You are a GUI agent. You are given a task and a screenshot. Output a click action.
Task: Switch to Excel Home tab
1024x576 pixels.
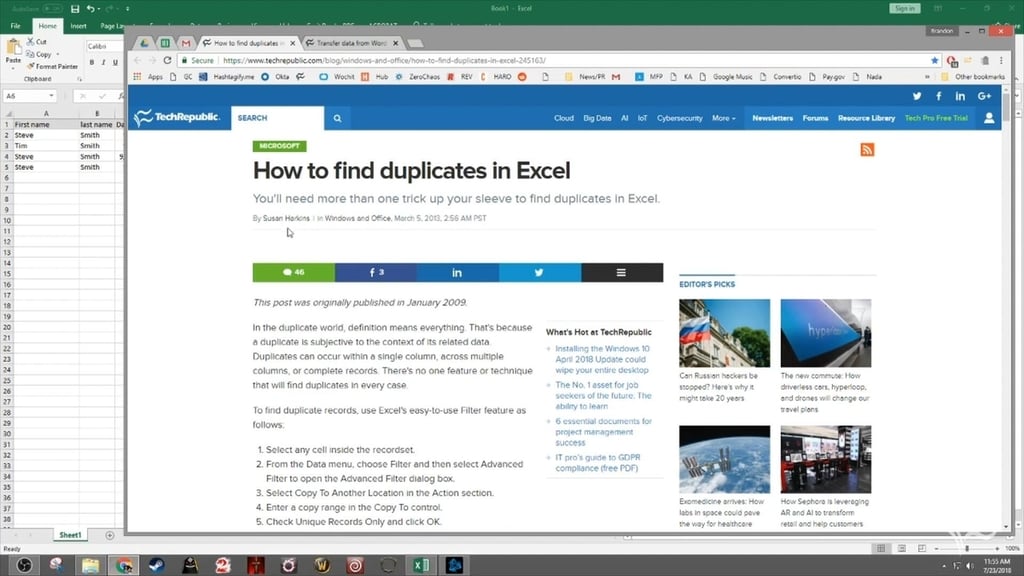coord(47,26)
